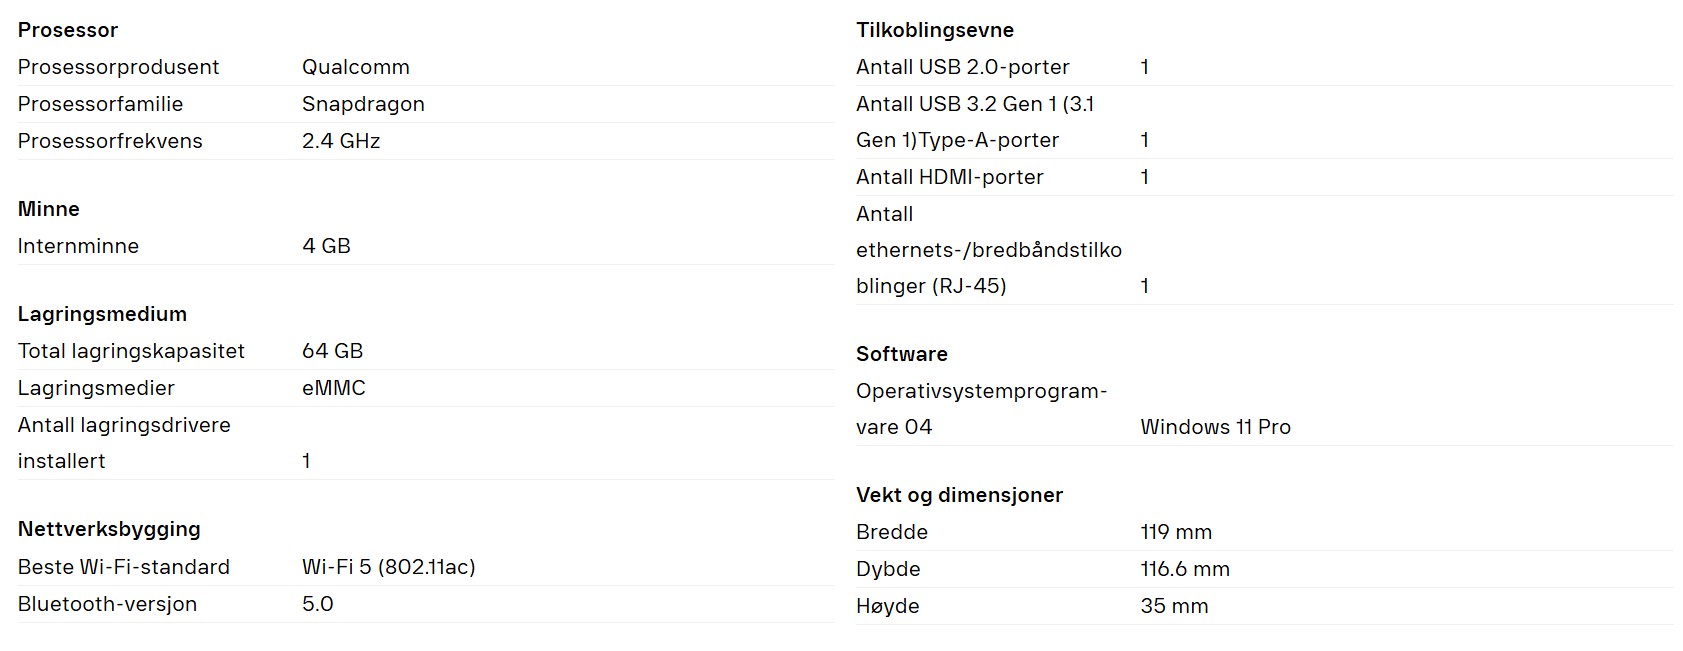This screenshot has height=651, width=1683.
Task: Select the 4 GB internal memory value
Action: click(x=326, y=246)
